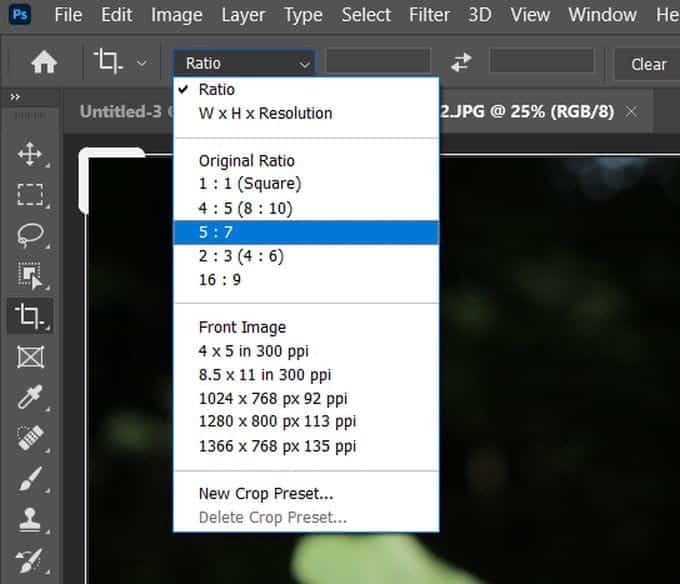Select the Clone Stamp tool
This screenshot has height=584, width=680.
point(30,519)
